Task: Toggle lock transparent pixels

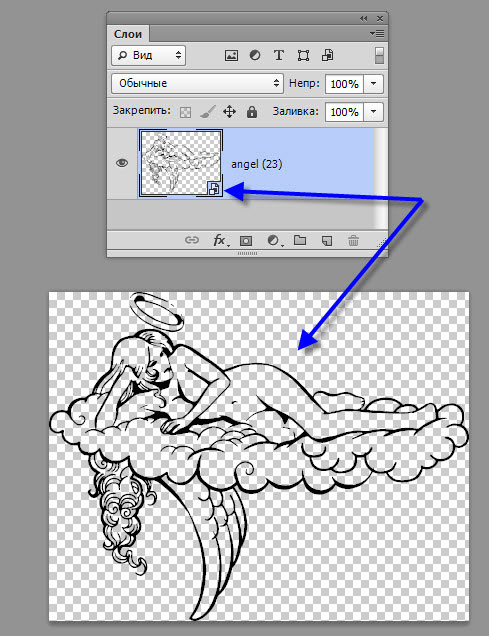Action: pyautogui.click(x=186, y=112)
